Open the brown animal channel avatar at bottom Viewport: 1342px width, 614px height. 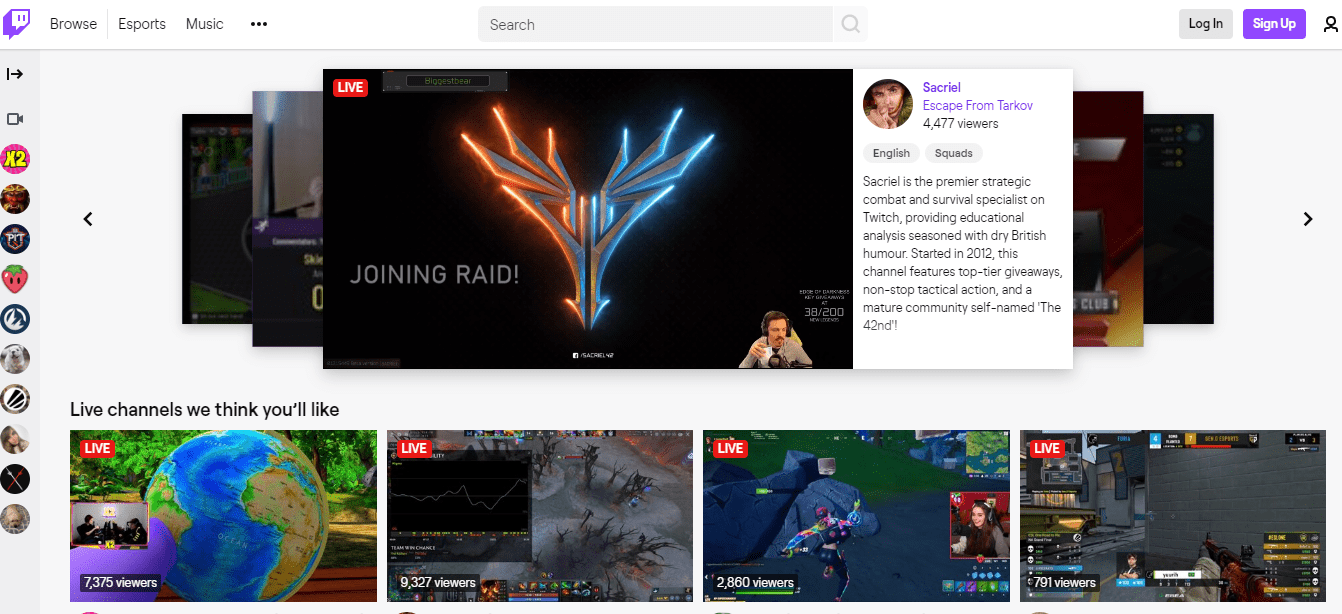15,518
